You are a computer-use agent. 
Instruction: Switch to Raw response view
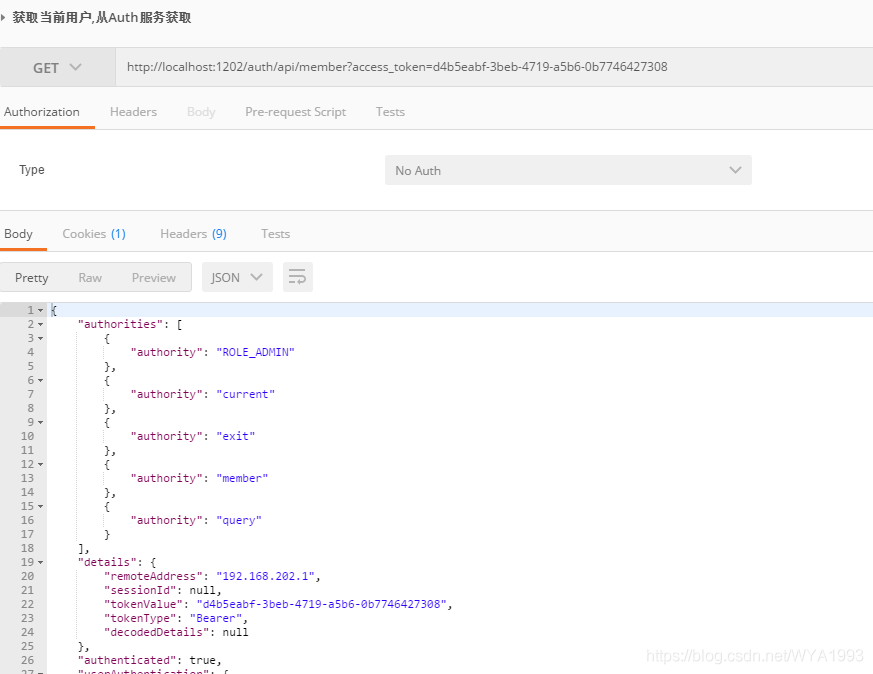(90, 278)
